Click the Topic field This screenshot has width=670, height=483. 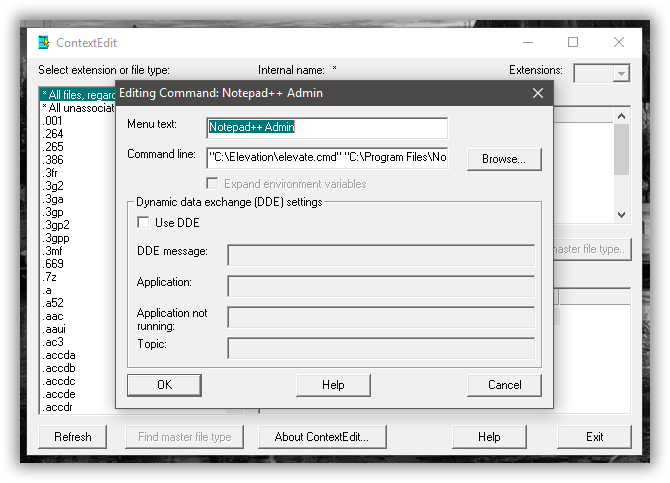381,348
